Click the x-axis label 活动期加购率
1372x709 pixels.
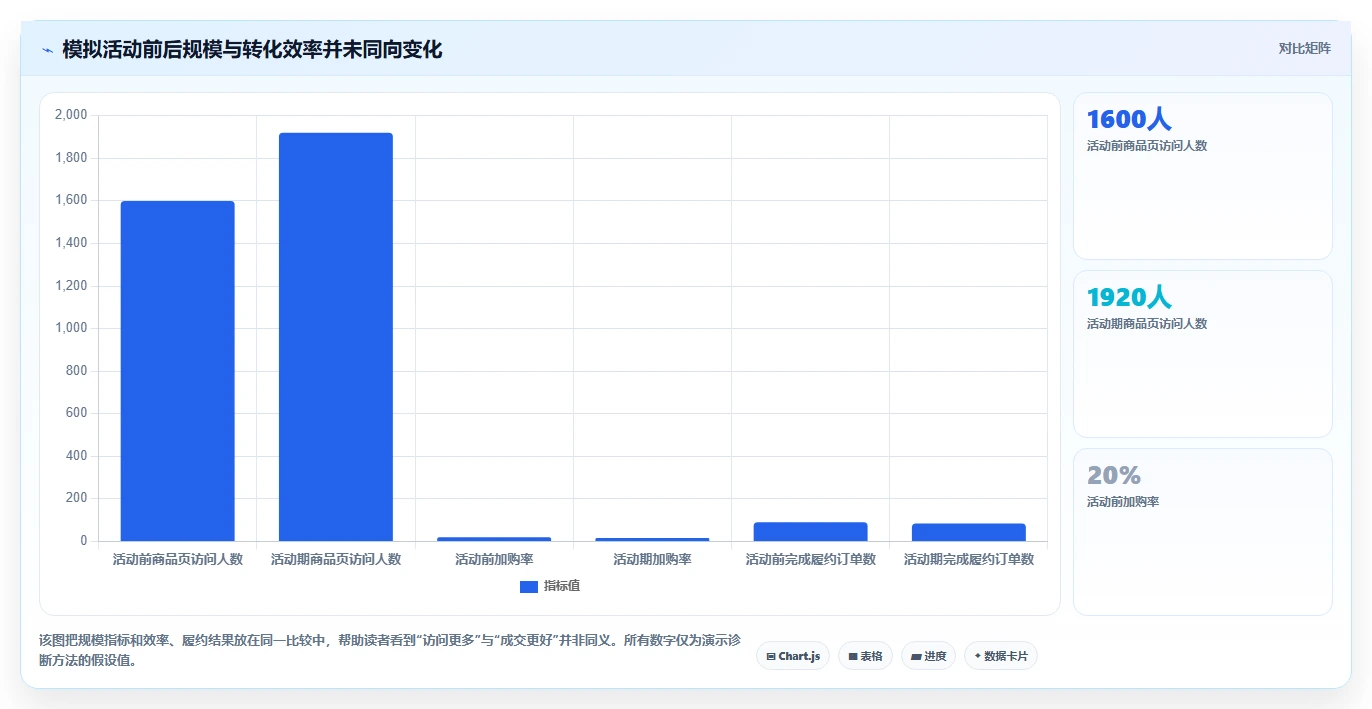point(652,560)
